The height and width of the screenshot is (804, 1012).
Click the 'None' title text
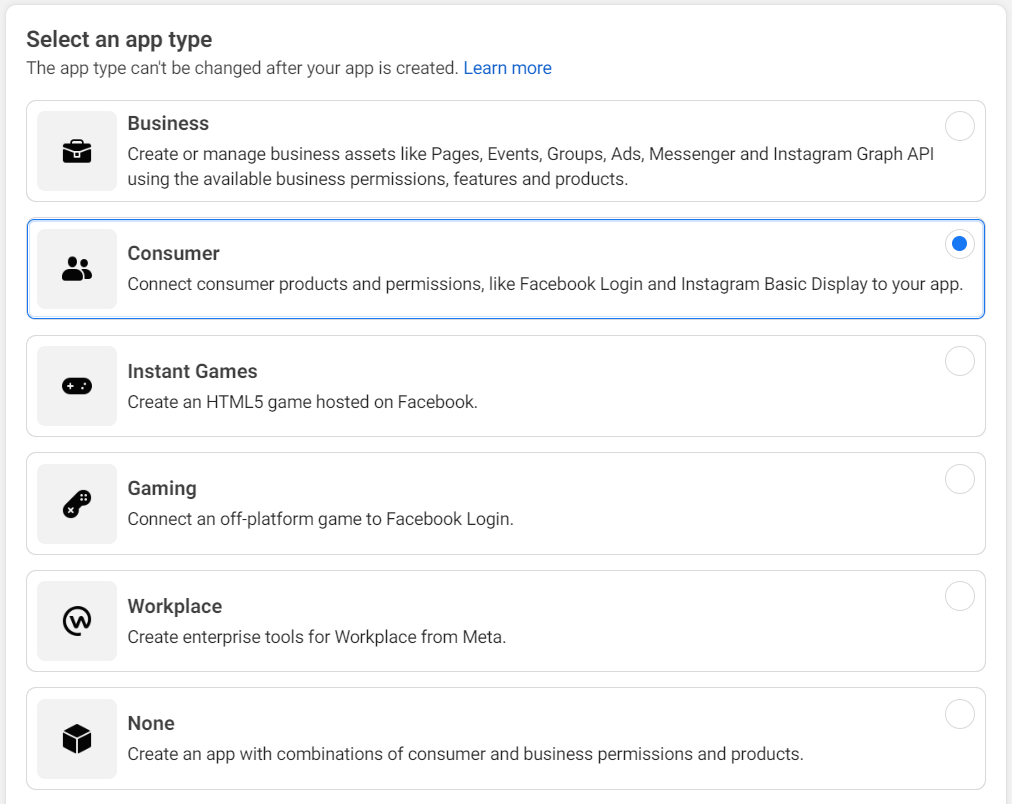[151, 723]
